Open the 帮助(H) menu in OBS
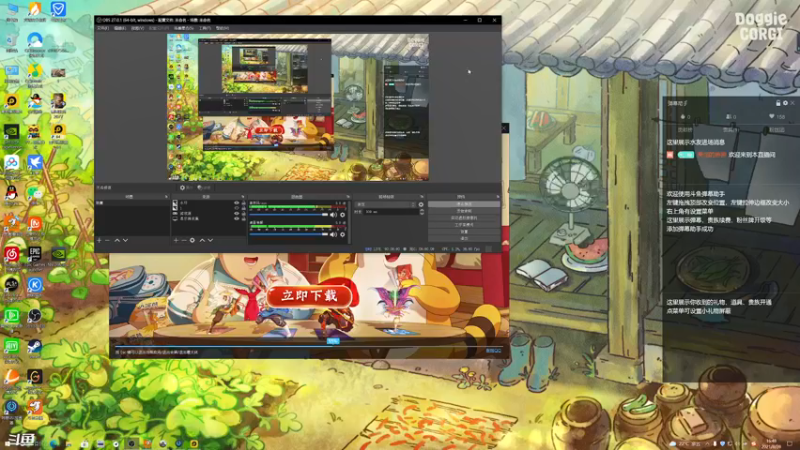 (222, 29)
